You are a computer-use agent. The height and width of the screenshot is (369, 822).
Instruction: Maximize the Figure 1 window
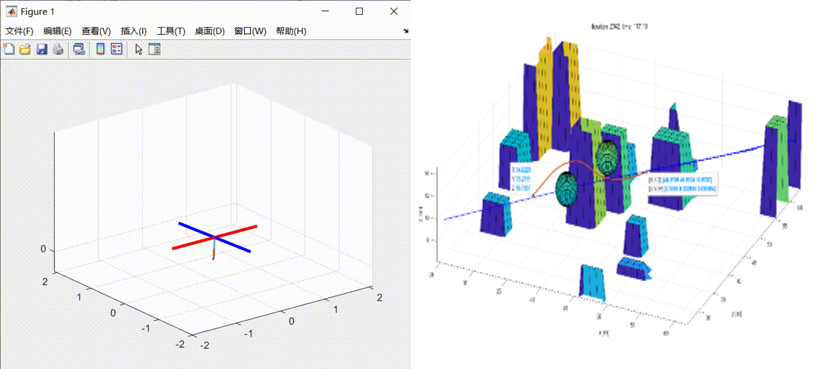359,11
